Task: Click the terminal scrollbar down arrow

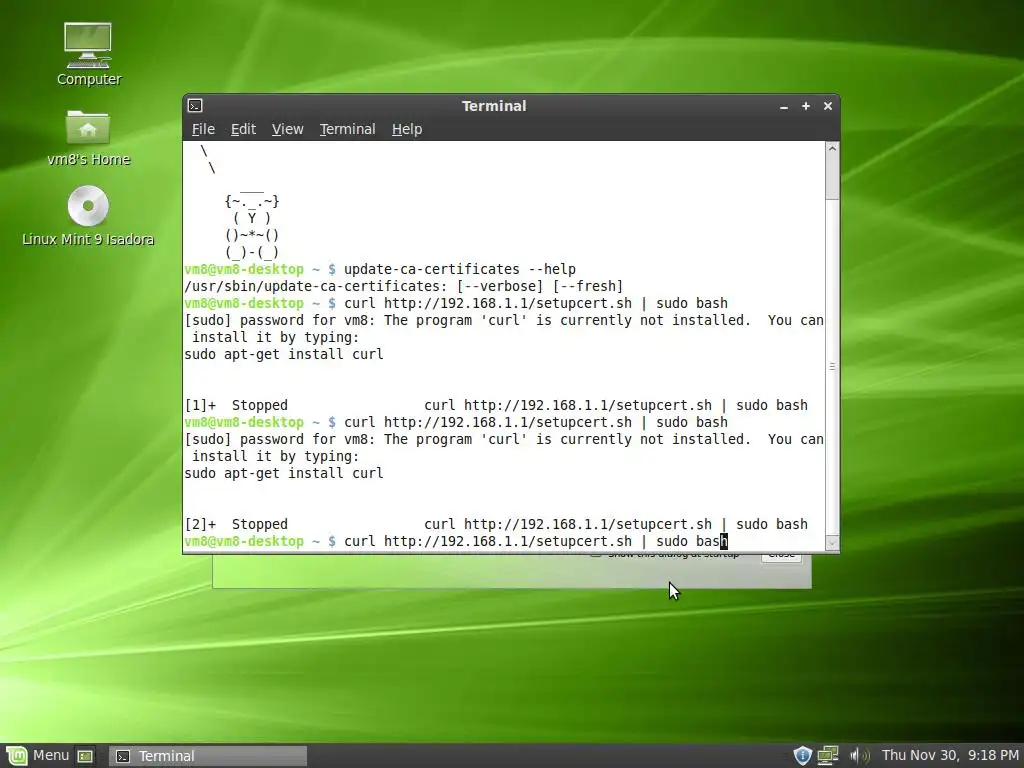Action: (x=832, y=543)
